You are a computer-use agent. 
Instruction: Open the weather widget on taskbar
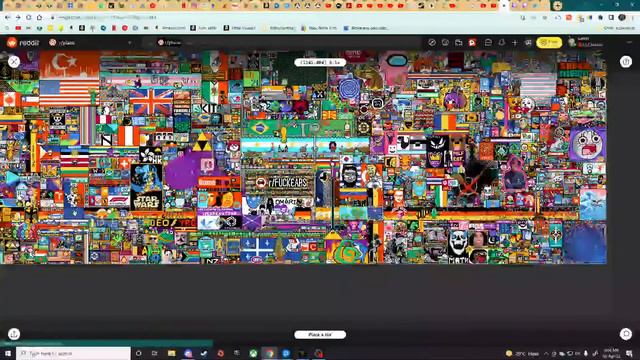[523, 353]
